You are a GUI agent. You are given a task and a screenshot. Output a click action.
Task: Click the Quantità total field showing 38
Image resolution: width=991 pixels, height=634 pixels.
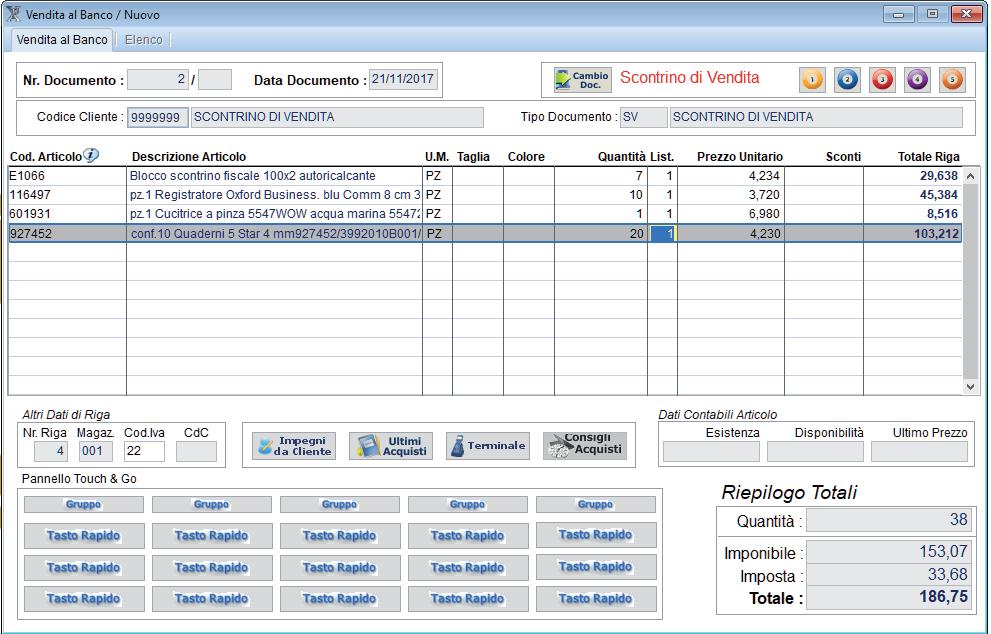coord(887,520)
